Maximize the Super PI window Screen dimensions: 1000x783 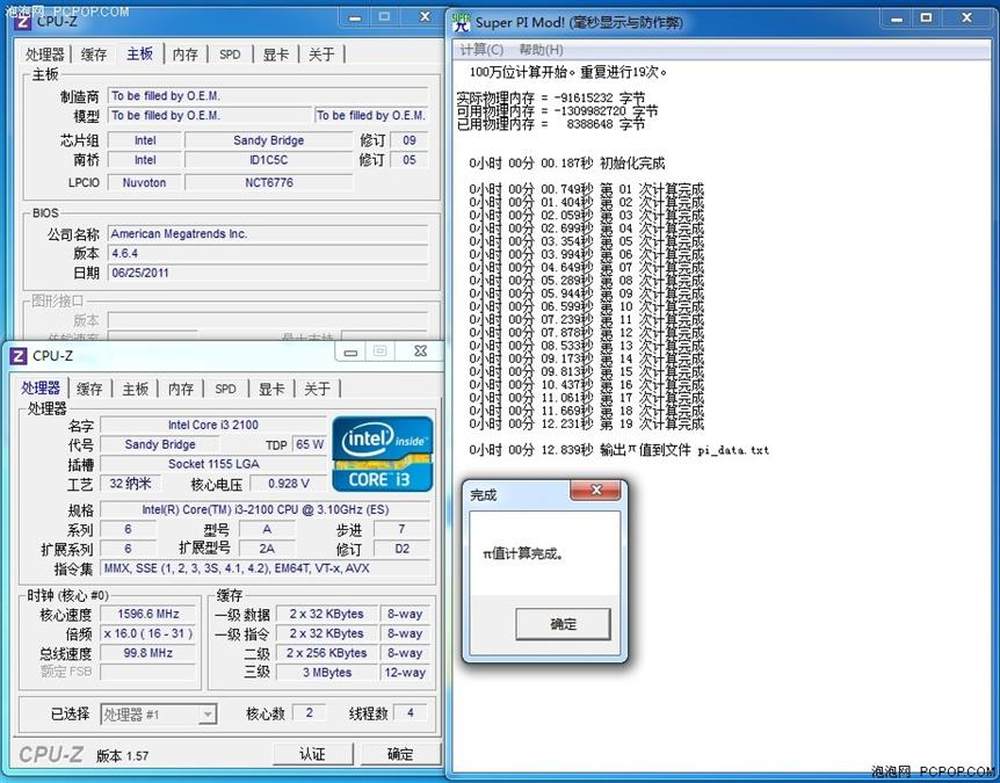pyautogui.click(x=926, y=18)
